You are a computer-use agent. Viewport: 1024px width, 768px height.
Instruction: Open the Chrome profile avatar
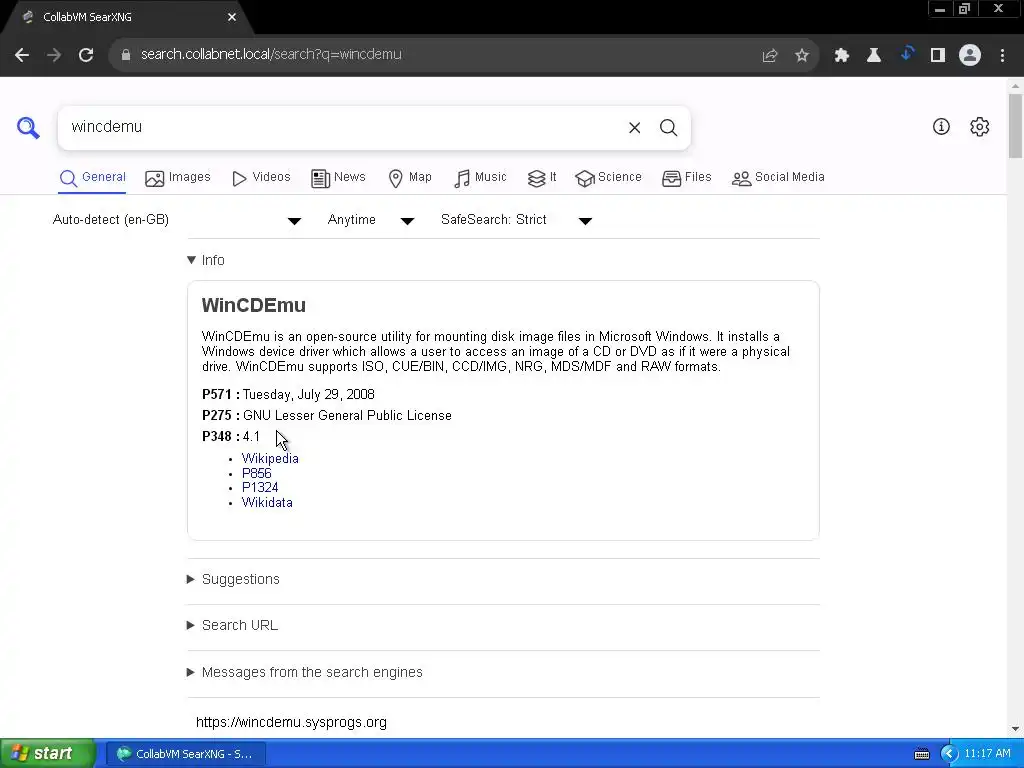[970, 56]
